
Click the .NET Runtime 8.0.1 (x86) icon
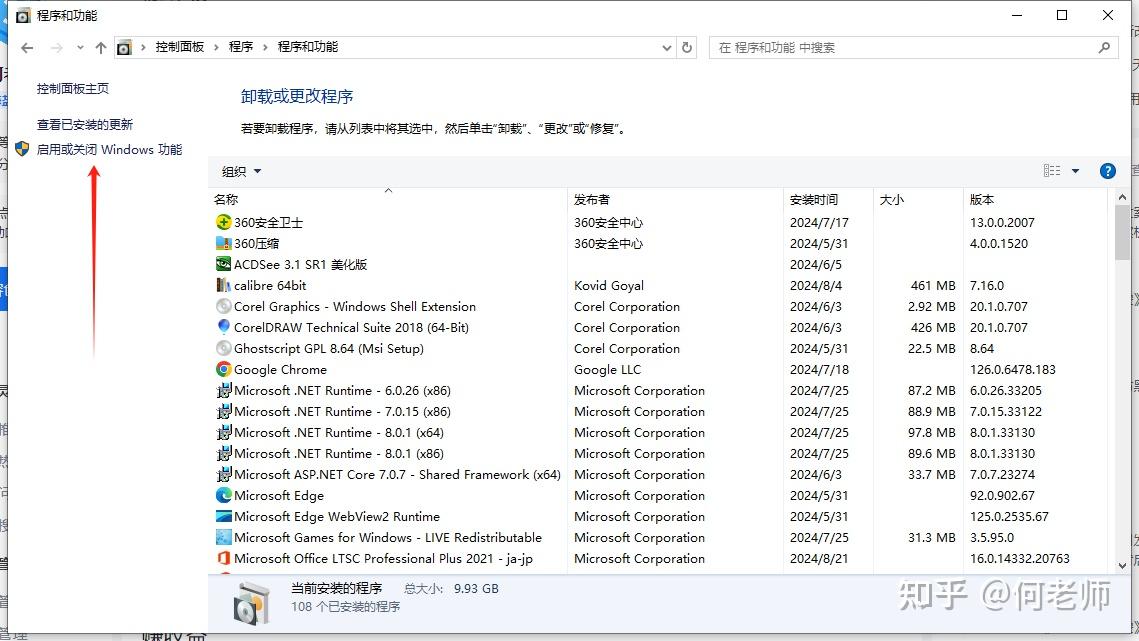tap(224, 453)
